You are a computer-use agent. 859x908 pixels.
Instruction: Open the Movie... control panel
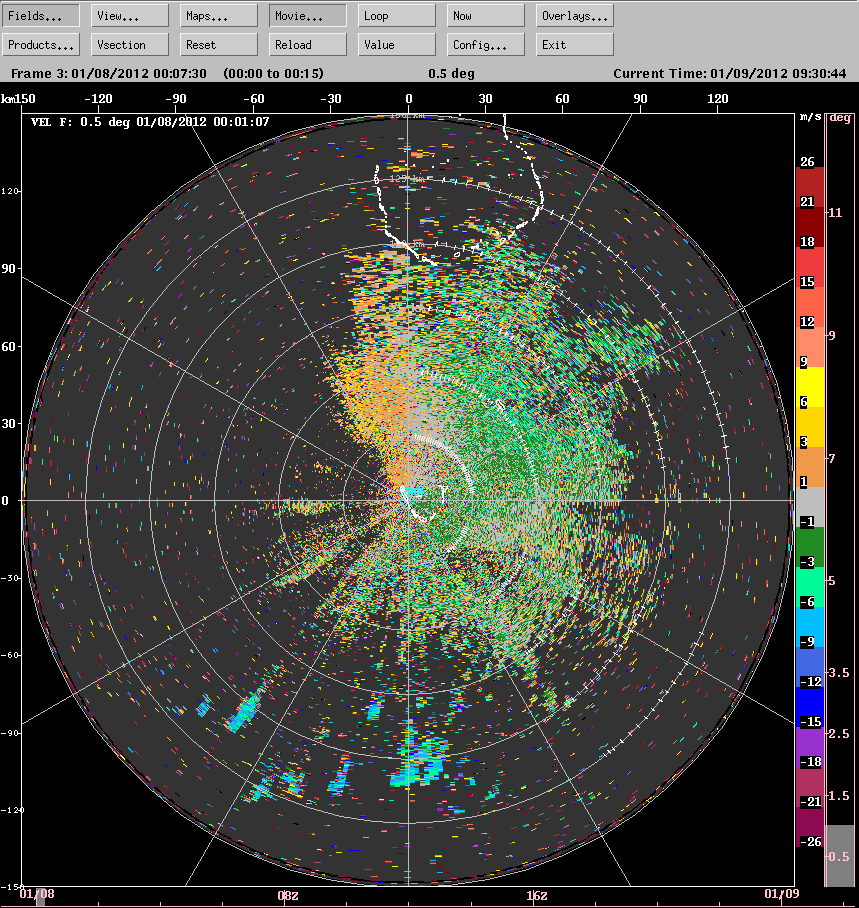(308, 16)
